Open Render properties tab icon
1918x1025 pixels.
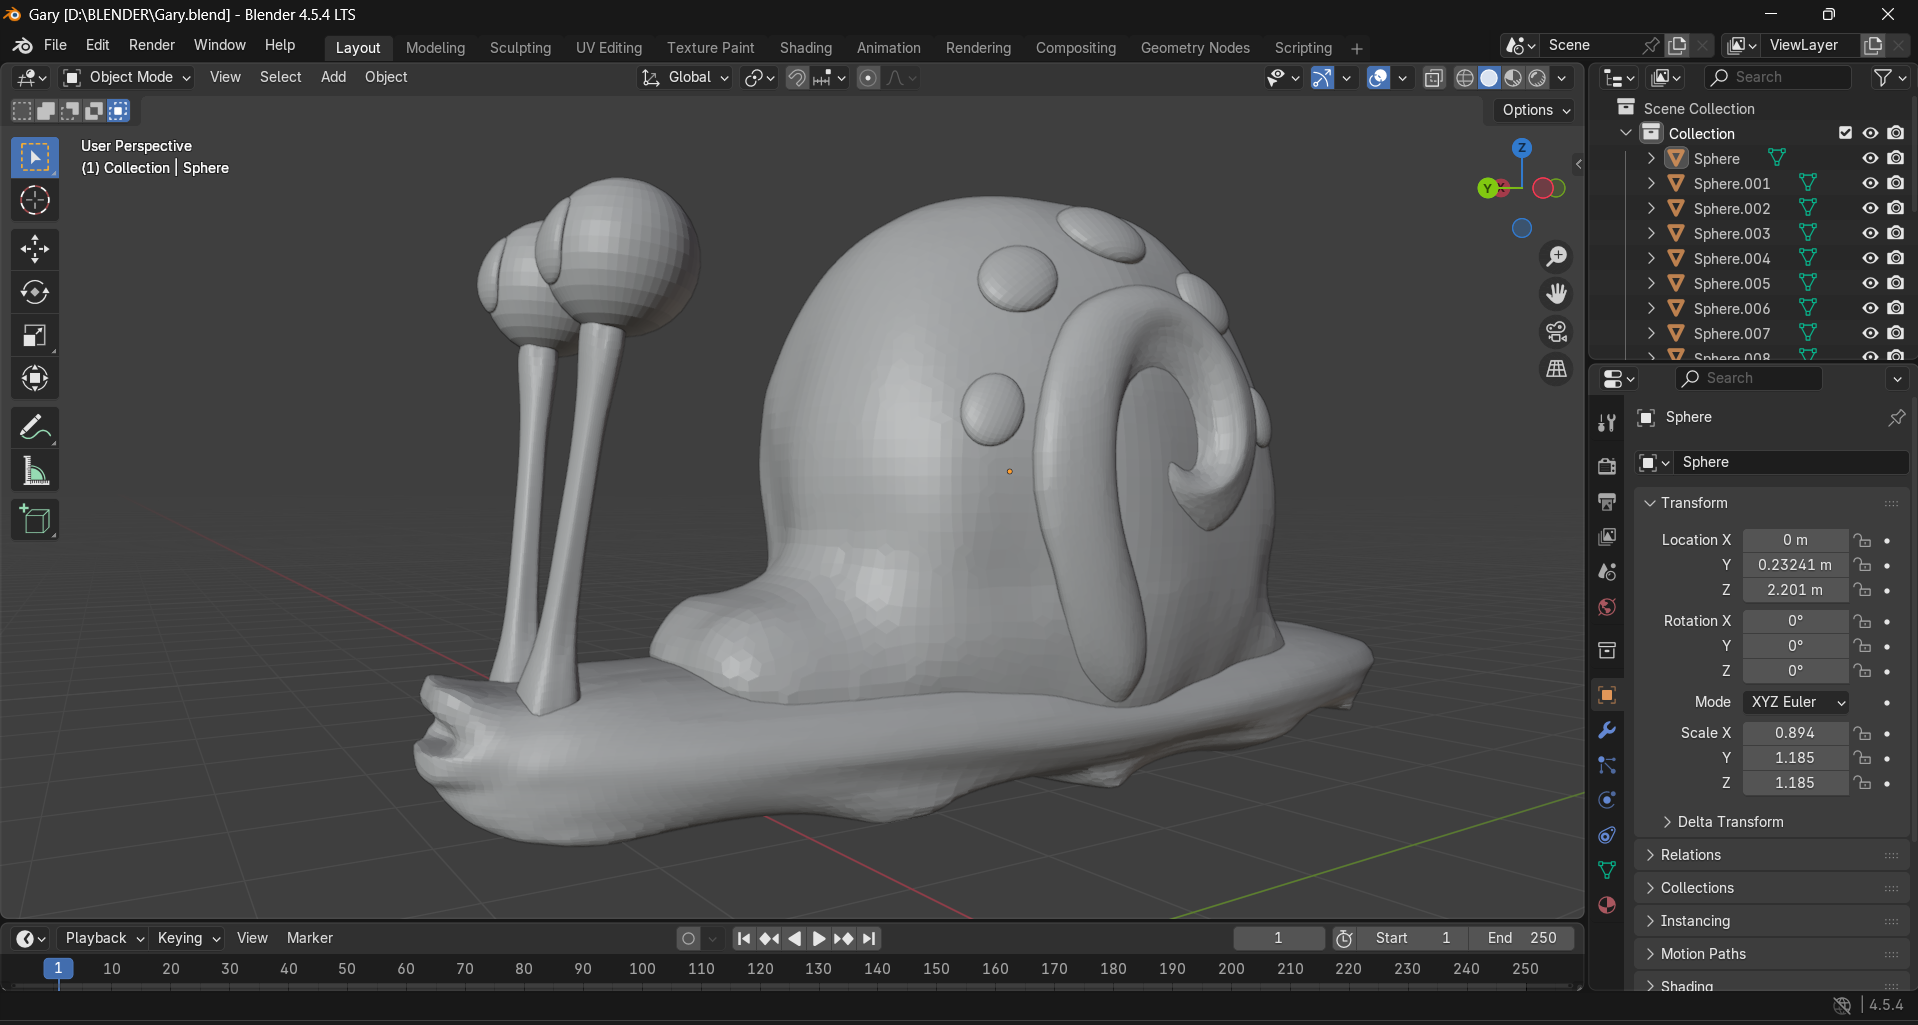click(1607, 466)
